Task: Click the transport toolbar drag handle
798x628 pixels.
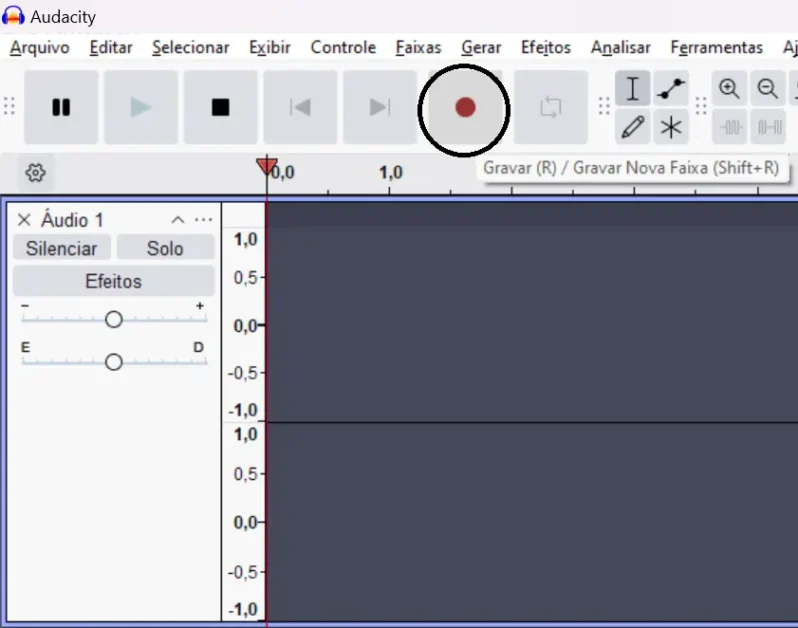Action: click(9, 106)
